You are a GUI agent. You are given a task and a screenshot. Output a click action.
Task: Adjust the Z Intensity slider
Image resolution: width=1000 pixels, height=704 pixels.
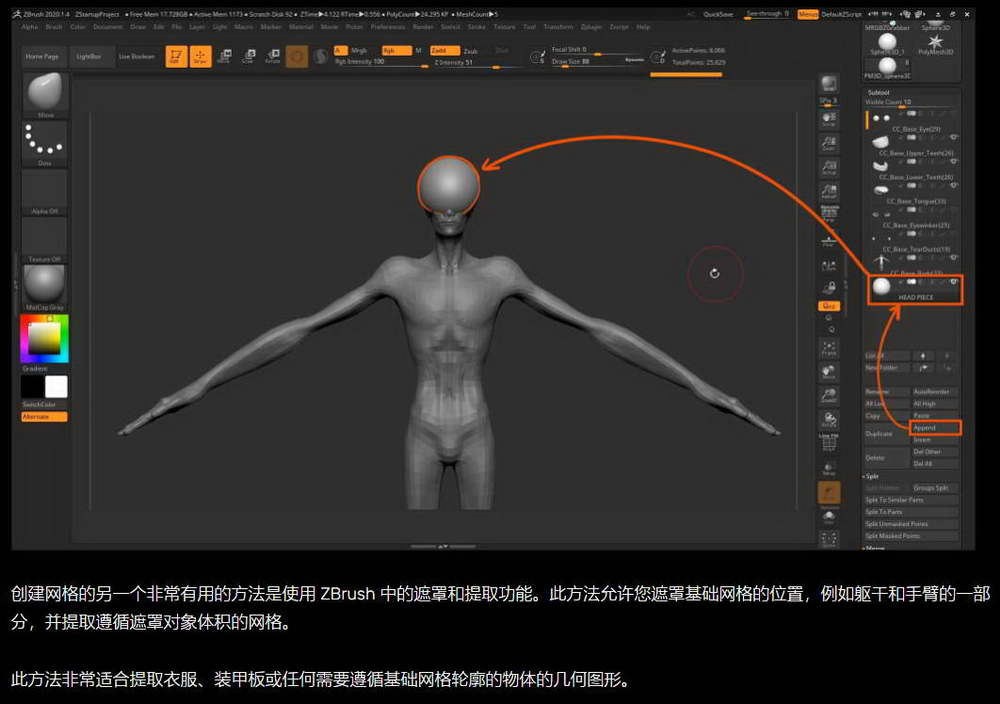476,62
